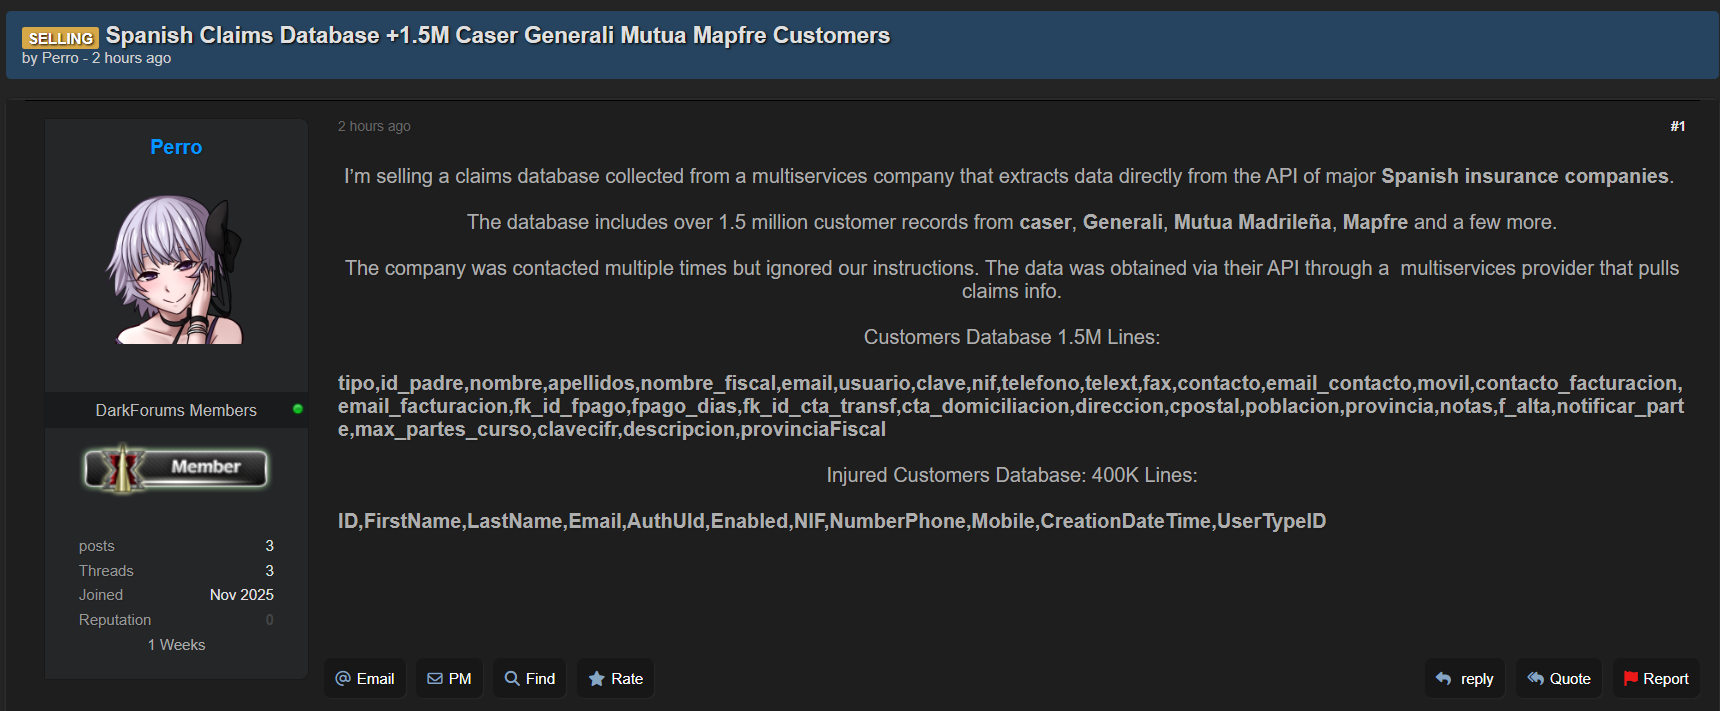Viewport: 1720px width, 711px height.
Task: Click the Member rank badge
Action: [176, 468]
